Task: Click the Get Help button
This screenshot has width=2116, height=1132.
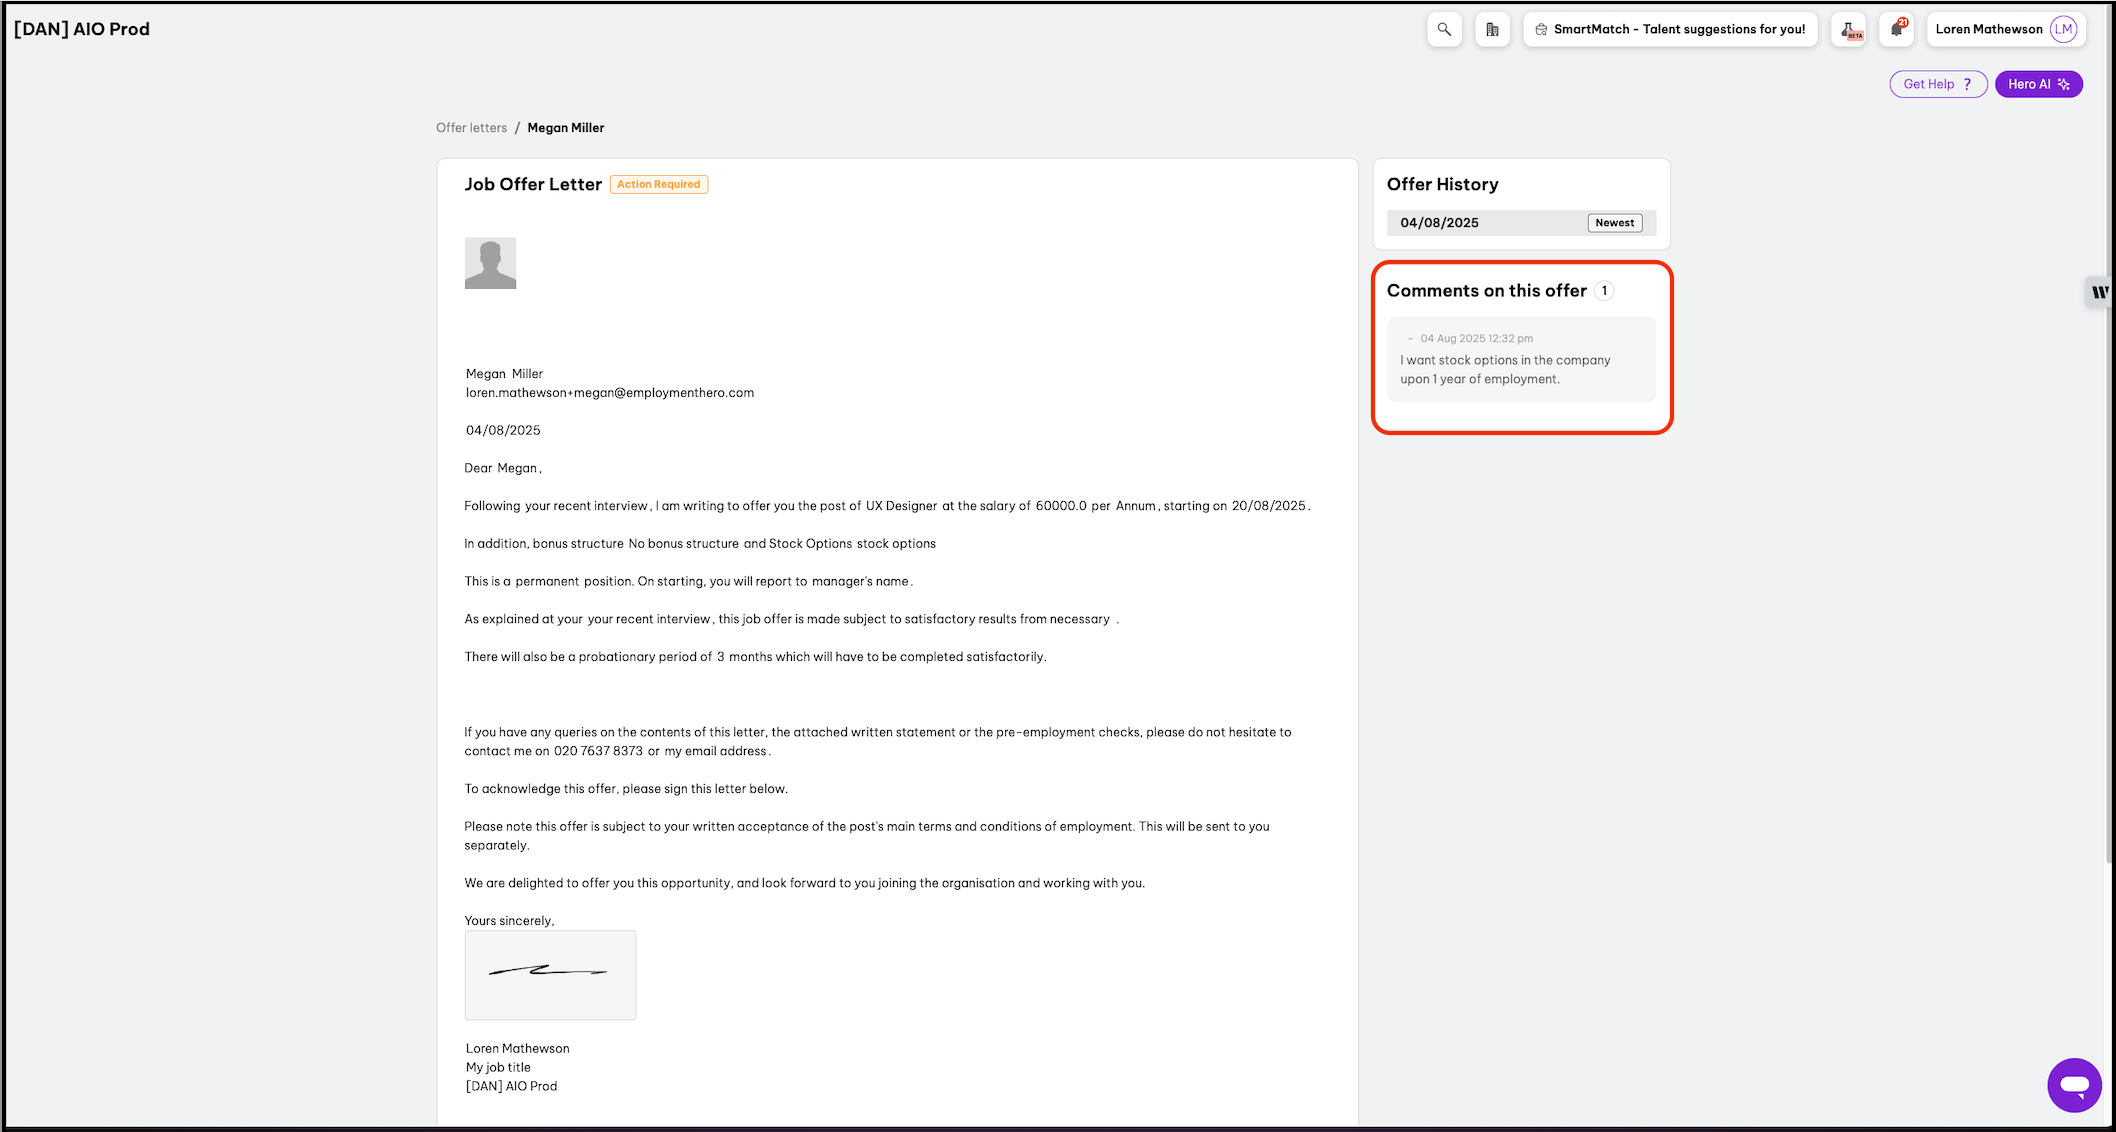Action: pyautogui.click(x=1937, y=84)
